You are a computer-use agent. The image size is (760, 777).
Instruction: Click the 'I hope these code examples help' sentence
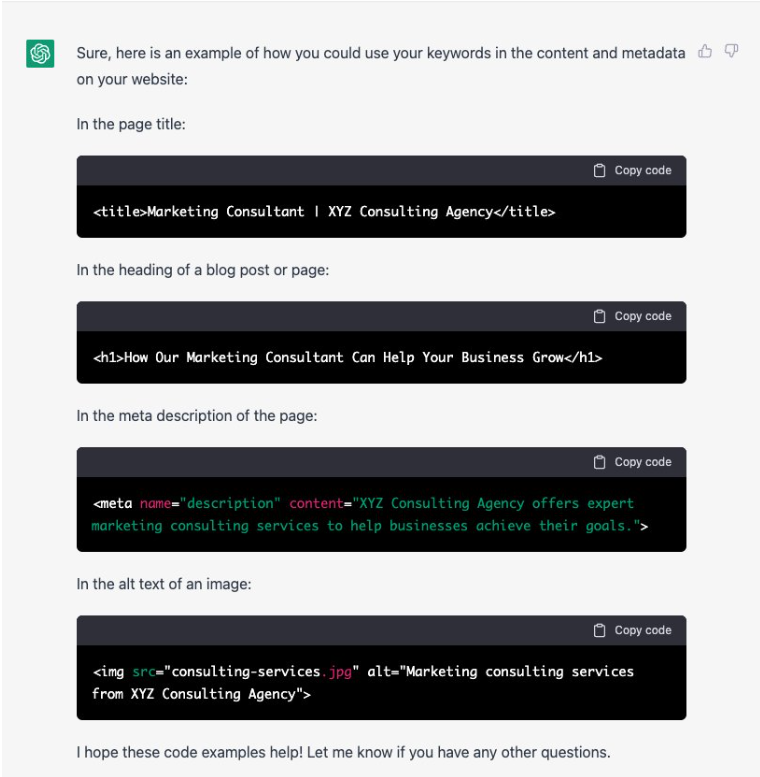(343, 752)
